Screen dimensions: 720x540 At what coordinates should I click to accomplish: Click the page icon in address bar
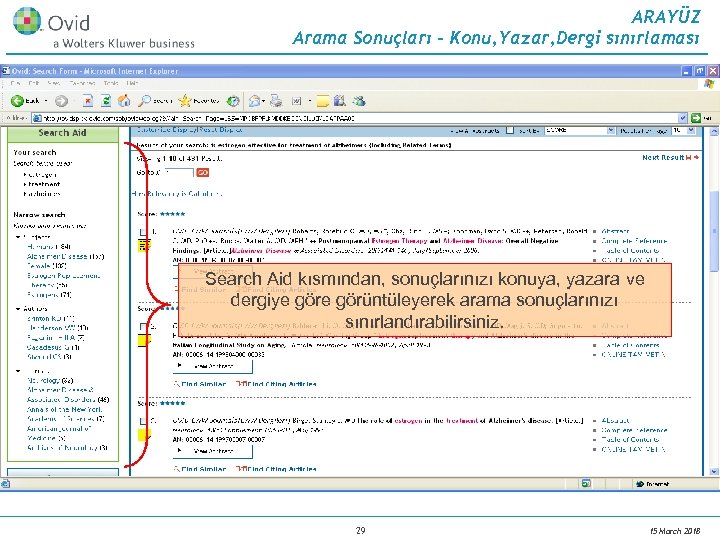(37, 118)
